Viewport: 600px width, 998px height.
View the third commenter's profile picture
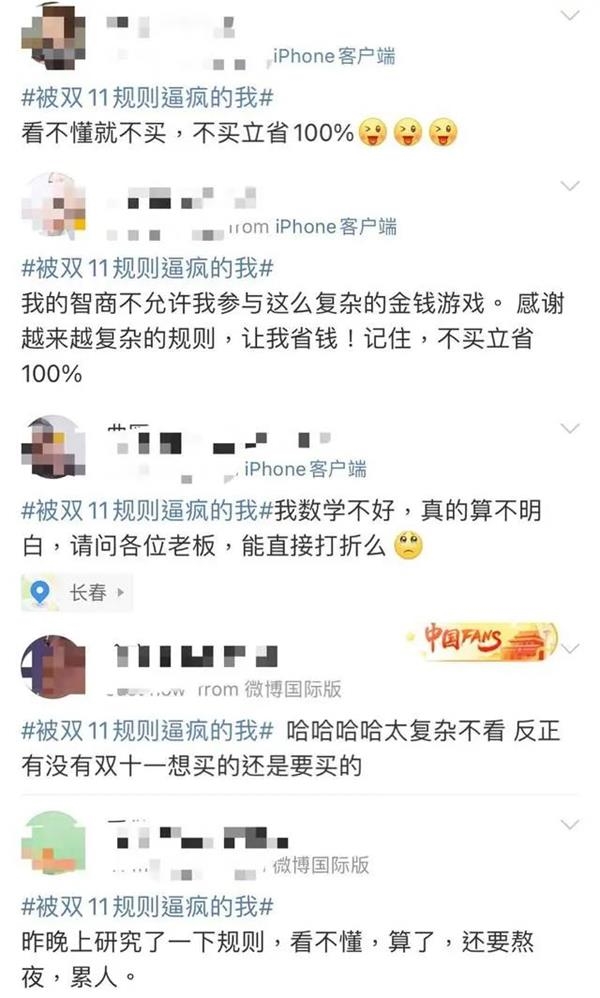pos(53,447)
